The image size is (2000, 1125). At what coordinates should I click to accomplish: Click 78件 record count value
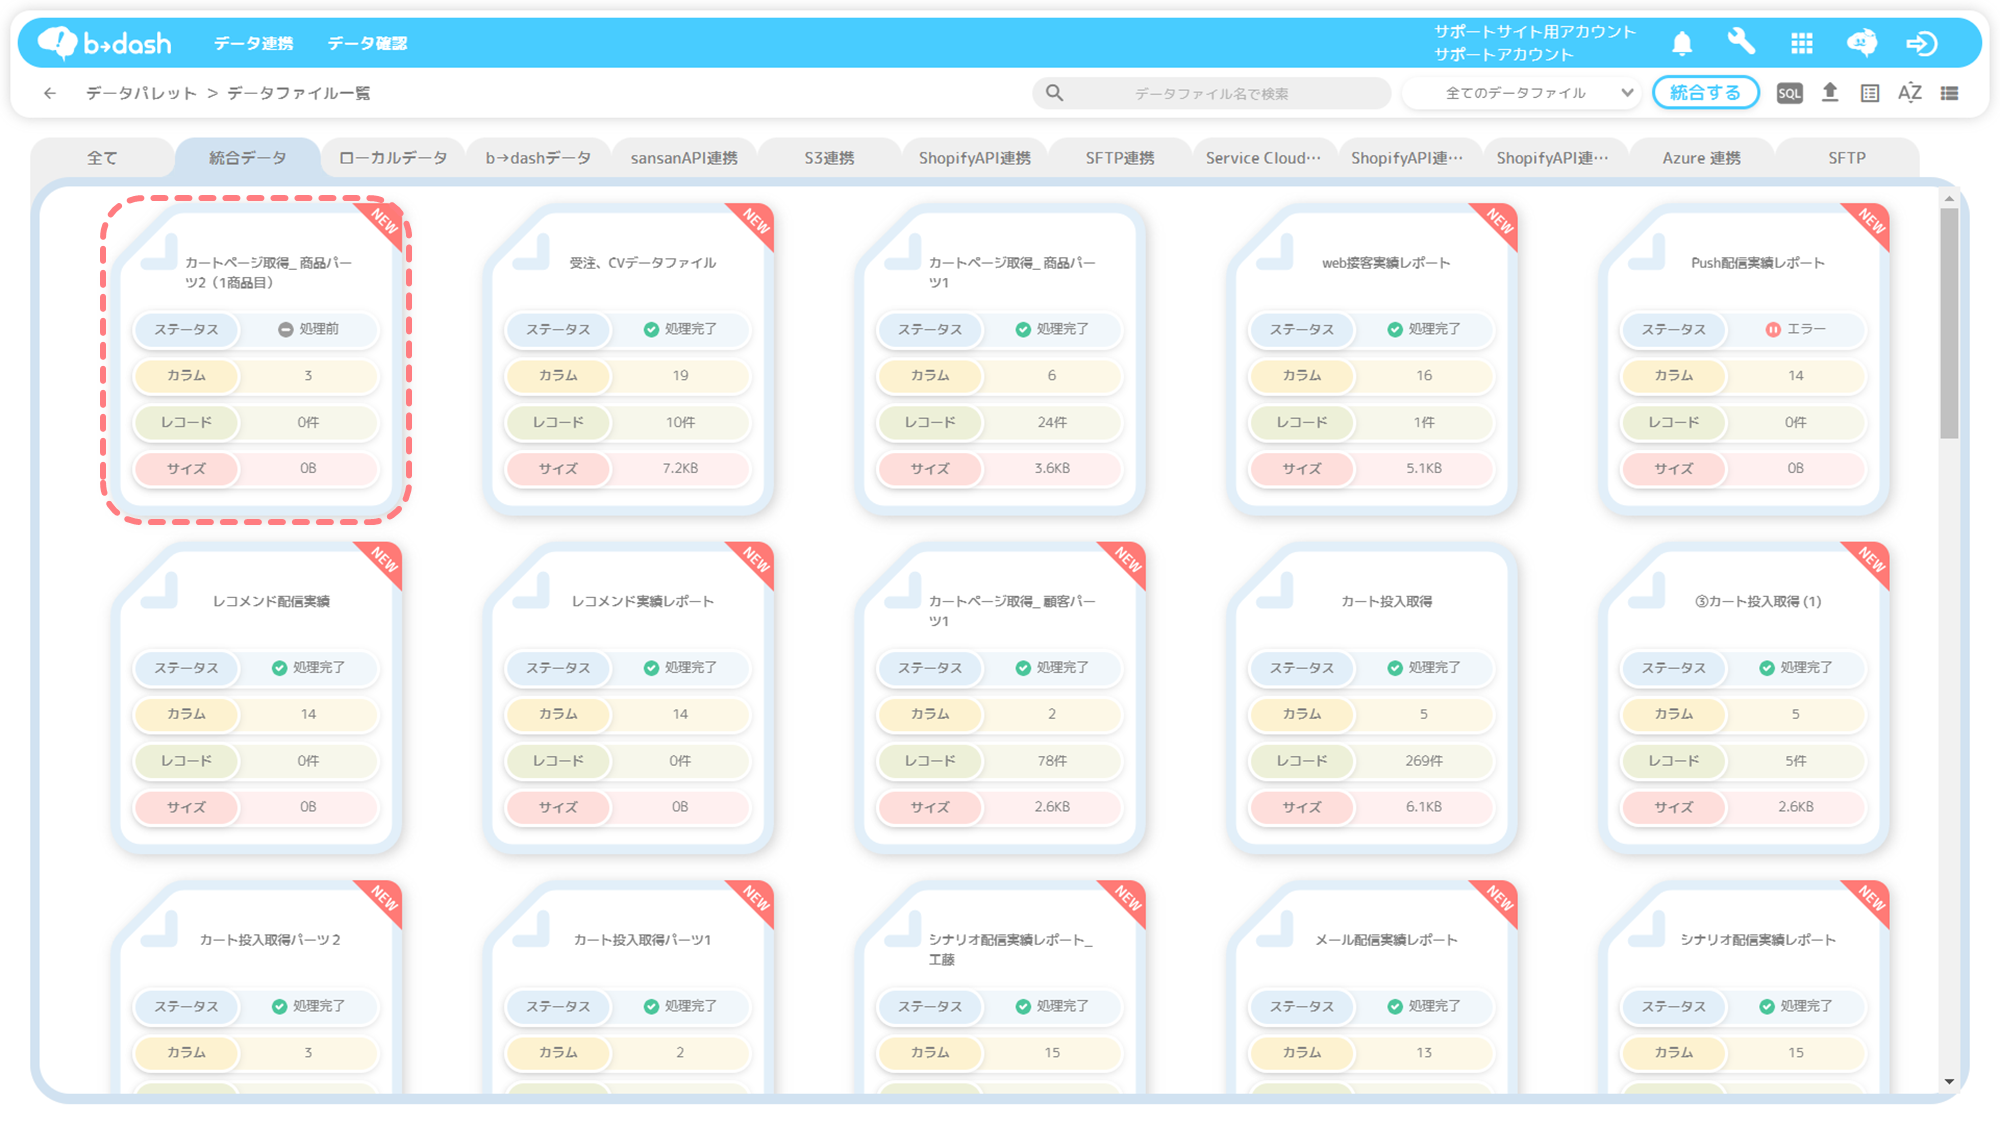pos(1052,761)
